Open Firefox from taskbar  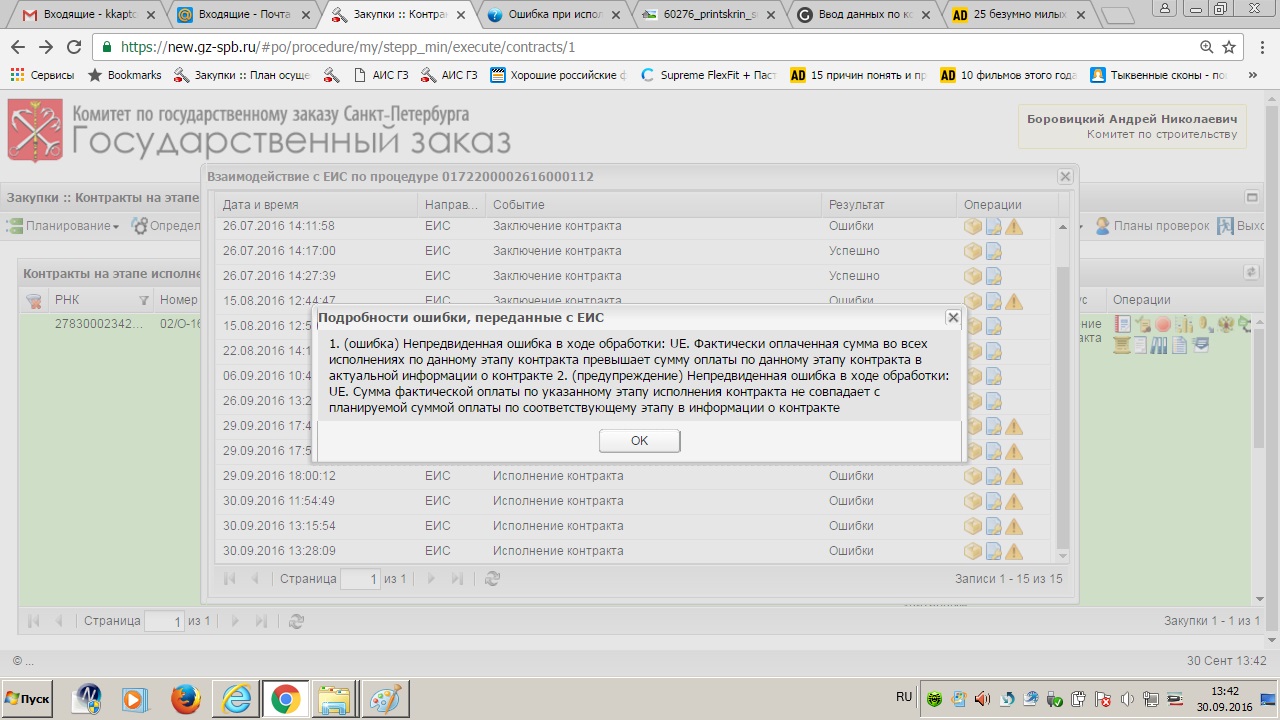[x=186, y=699]
